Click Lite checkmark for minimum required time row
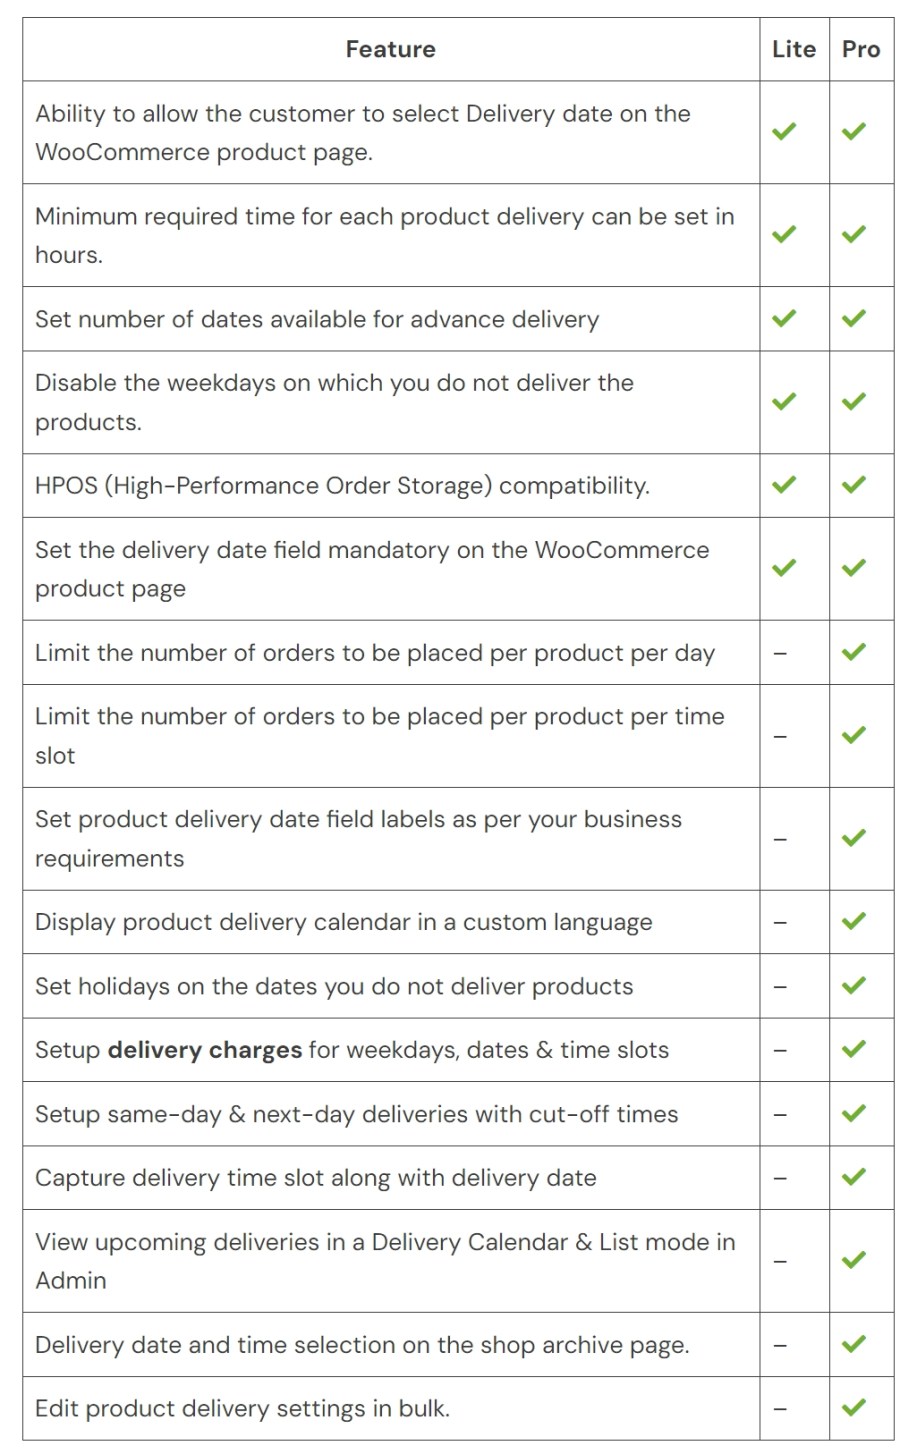Viewport: 900px width, 1454px height. [x=784, y=235]
